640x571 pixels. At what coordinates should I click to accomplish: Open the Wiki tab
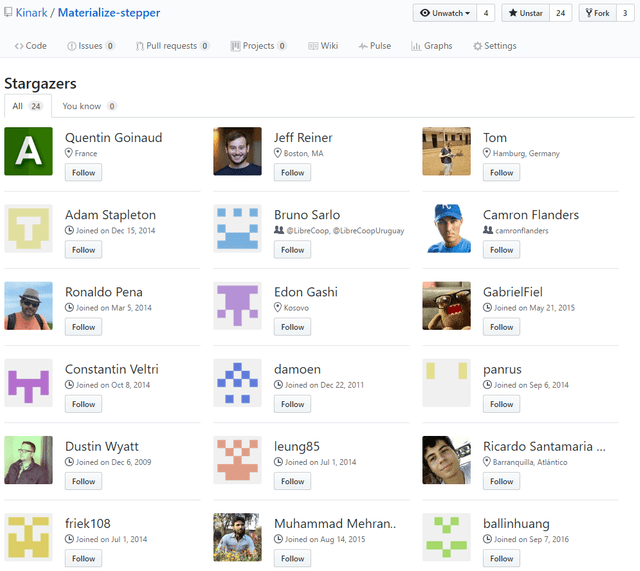pyautogui.click(x=323, y=46)
